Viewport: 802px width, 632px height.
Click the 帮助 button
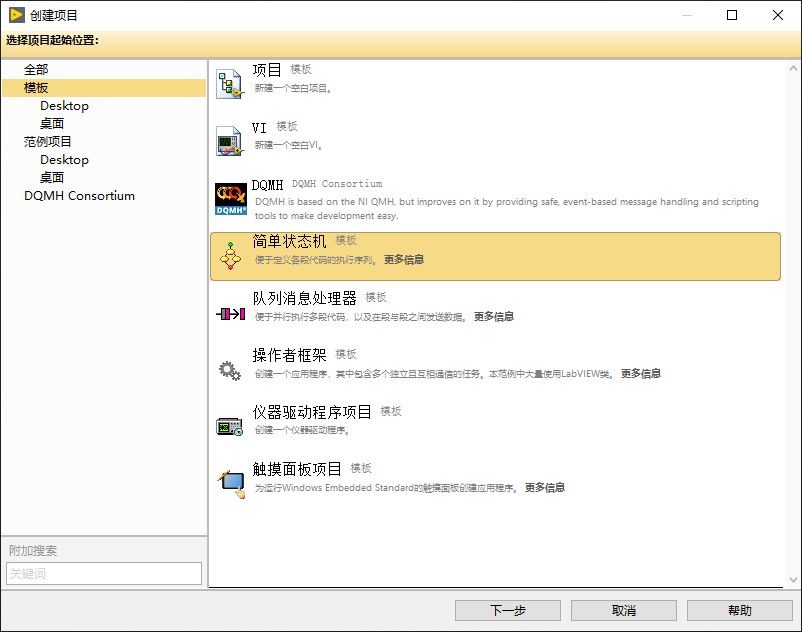click(x=740, y=611)
